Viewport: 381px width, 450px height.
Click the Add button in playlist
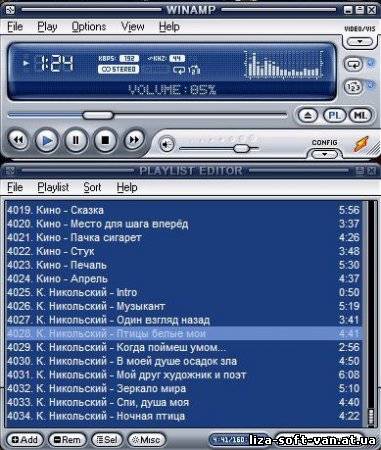[25, 440]
